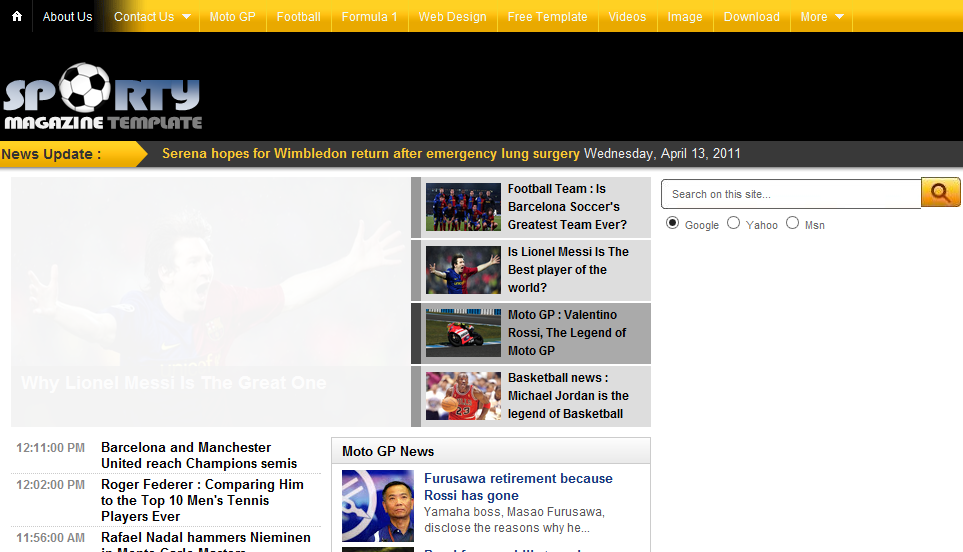Click the '12:11:00 PM' timestamp

click(50, 448)
